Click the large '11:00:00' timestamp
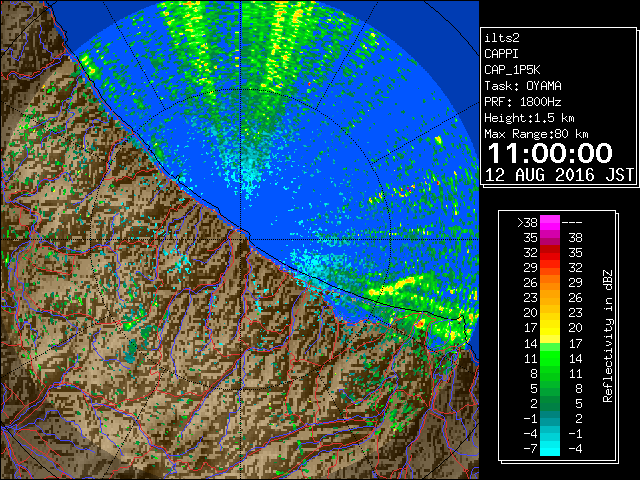The width and height of the screenshot is (640, 480). tap(550, 153)
